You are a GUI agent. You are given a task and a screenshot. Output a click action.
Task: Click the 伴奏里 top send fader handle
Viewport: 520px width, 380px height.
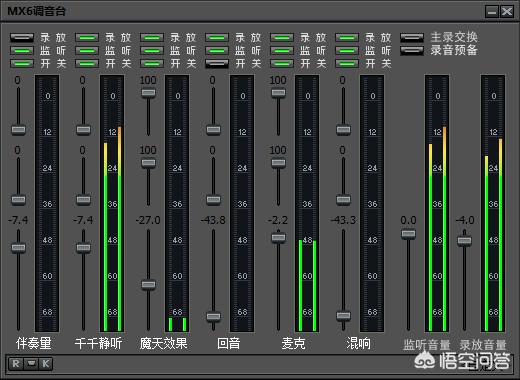click(18, 129)
